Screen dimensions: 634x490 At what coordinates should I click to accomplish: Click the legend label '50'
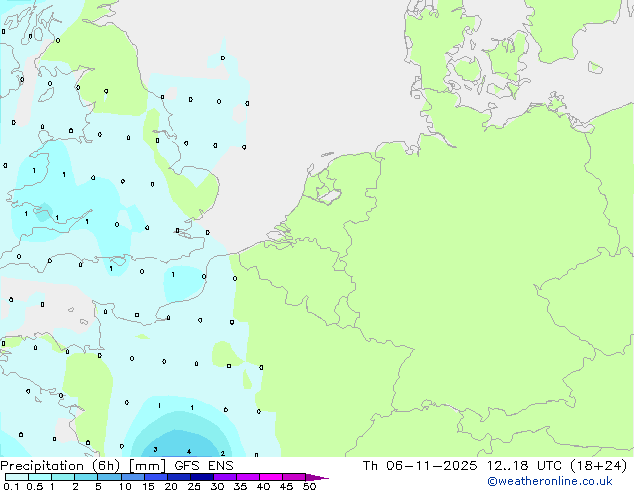[x=309, y=486]
